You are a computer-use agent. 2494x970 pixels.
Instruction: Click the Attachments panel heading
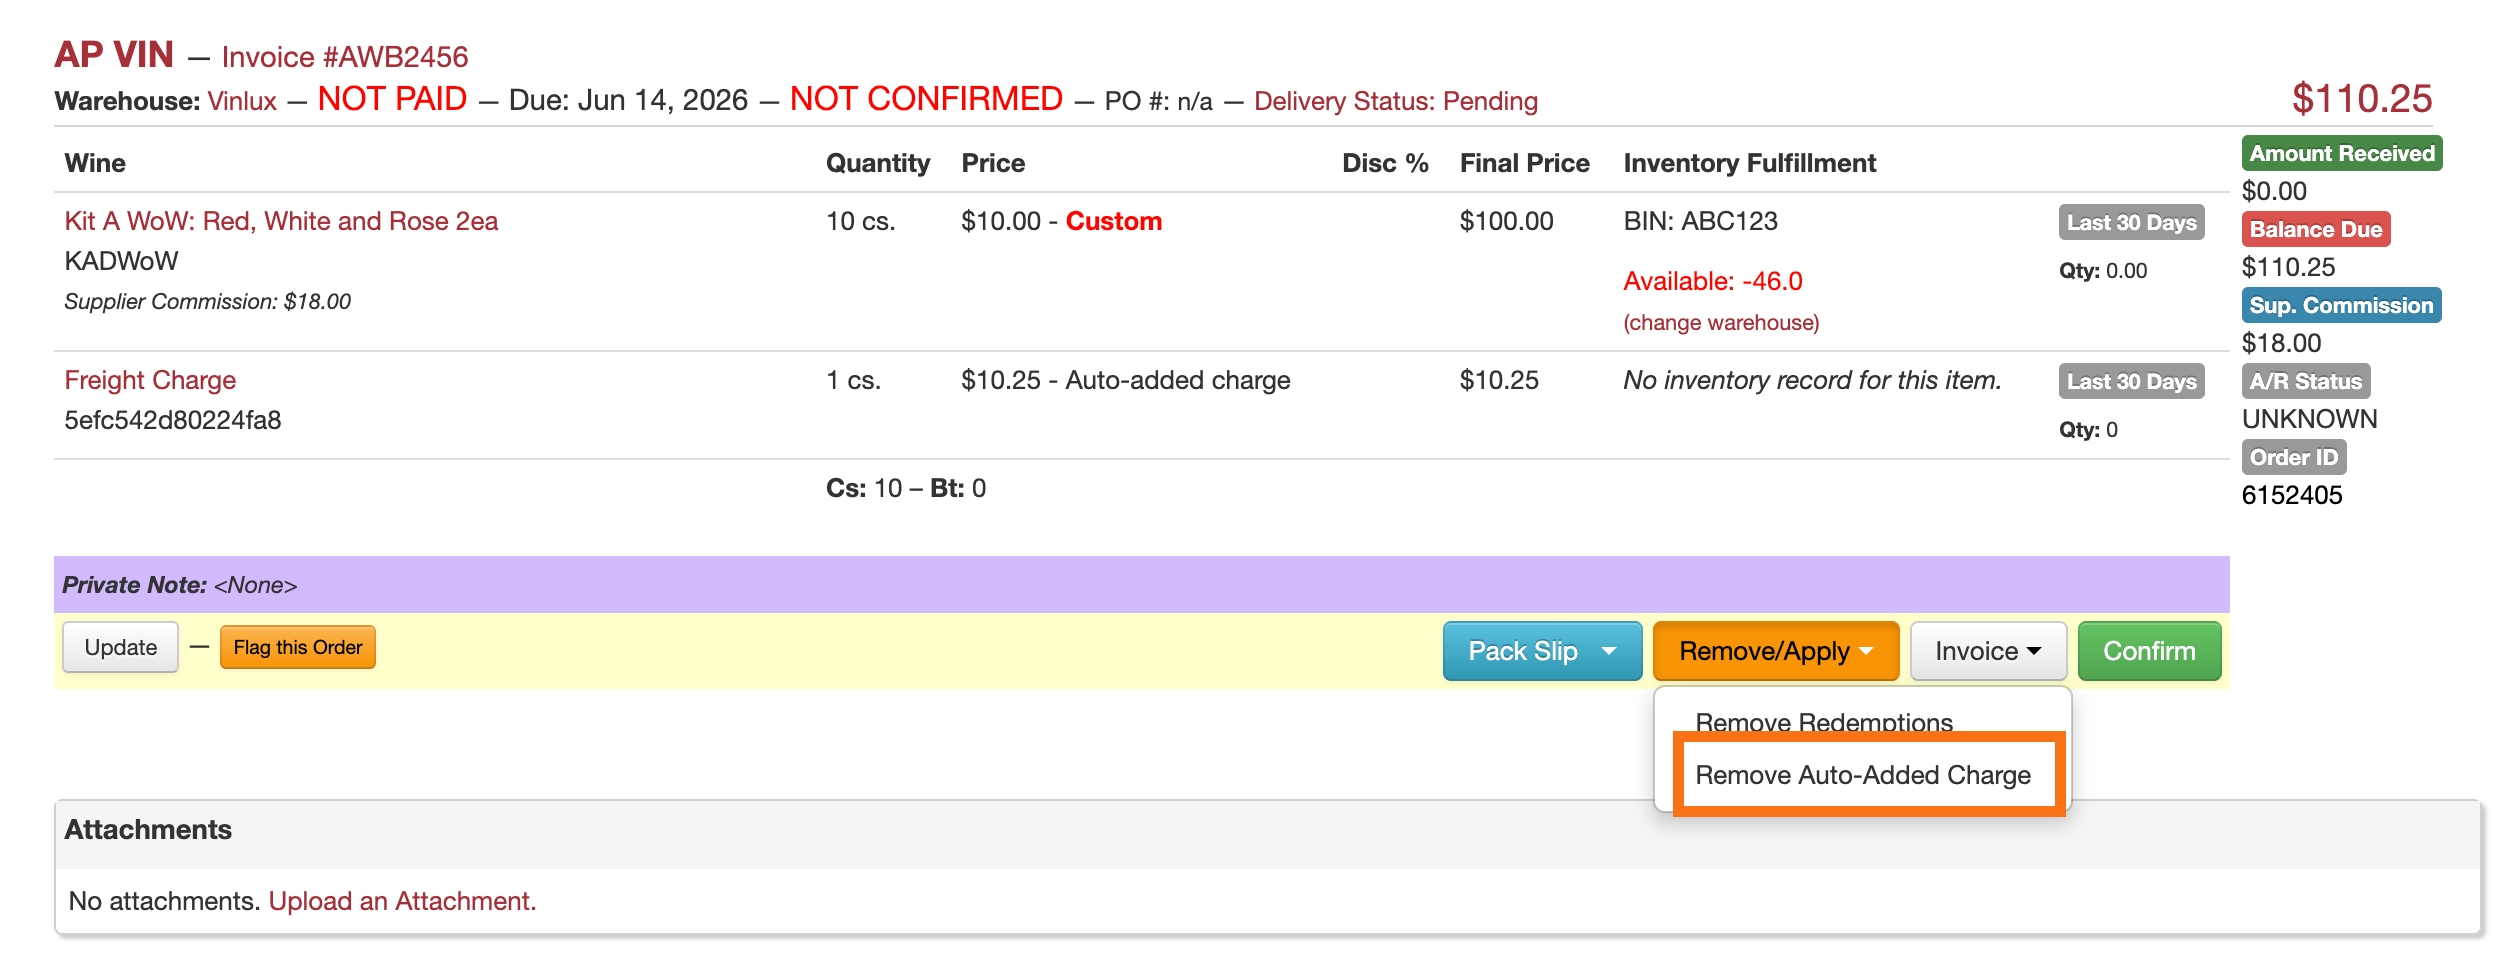[148, 830]
